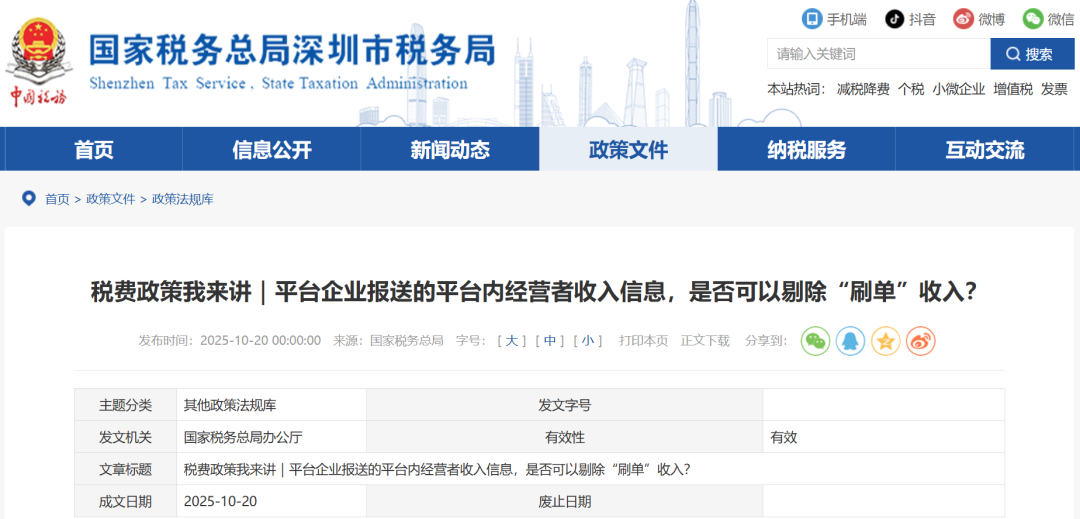Set font size to 大
The image size is (1080, 519).
(x=511, y=341)
